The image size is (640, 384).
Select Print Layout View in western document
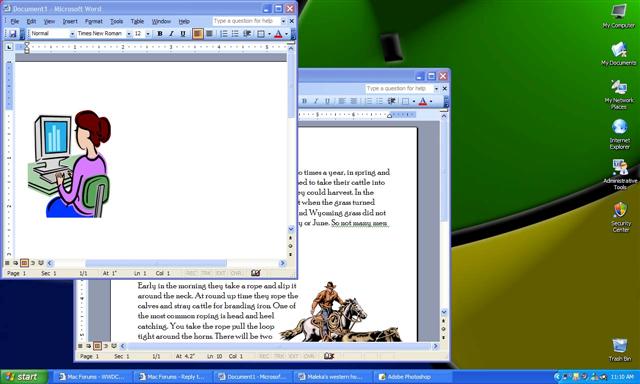[97, 346]
